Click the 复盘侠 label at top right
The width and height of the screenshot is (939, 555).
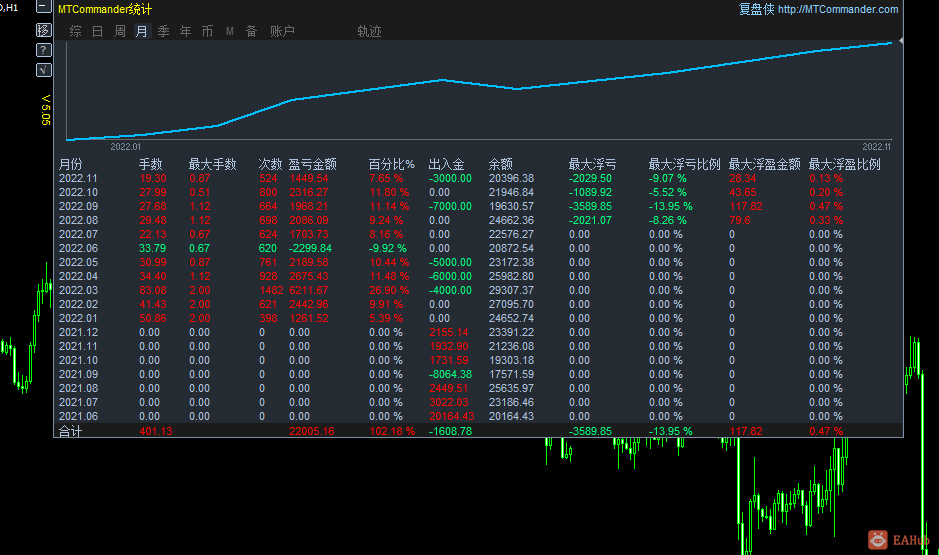click(756, 9)
